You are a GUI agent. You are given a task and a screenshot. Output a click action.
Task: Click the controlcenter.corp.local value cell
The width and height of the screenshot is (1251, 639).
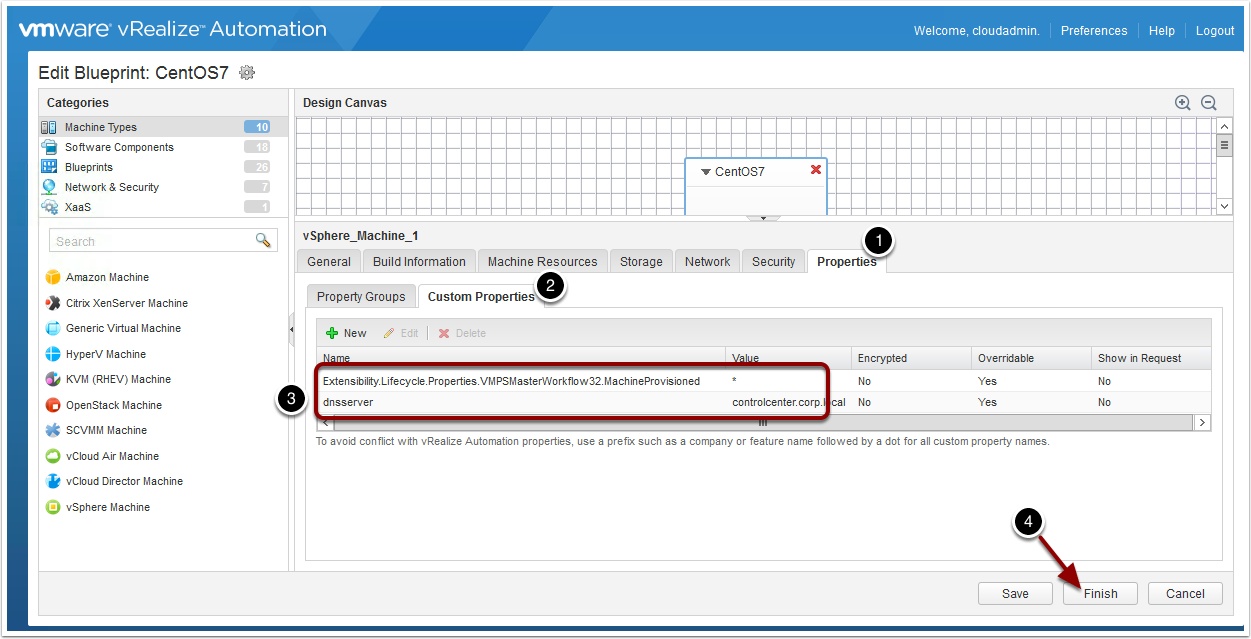788,402
